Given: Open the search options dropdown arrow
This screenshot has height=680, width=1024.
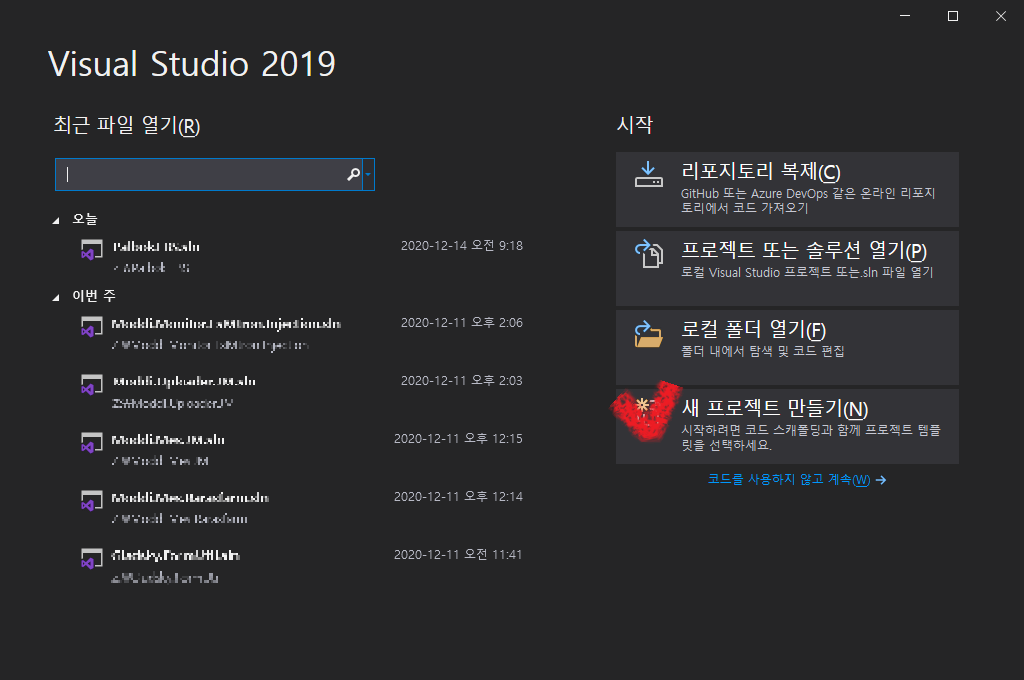Looking at the screenshot, I should pyautogui.click(x=368, y=174).
